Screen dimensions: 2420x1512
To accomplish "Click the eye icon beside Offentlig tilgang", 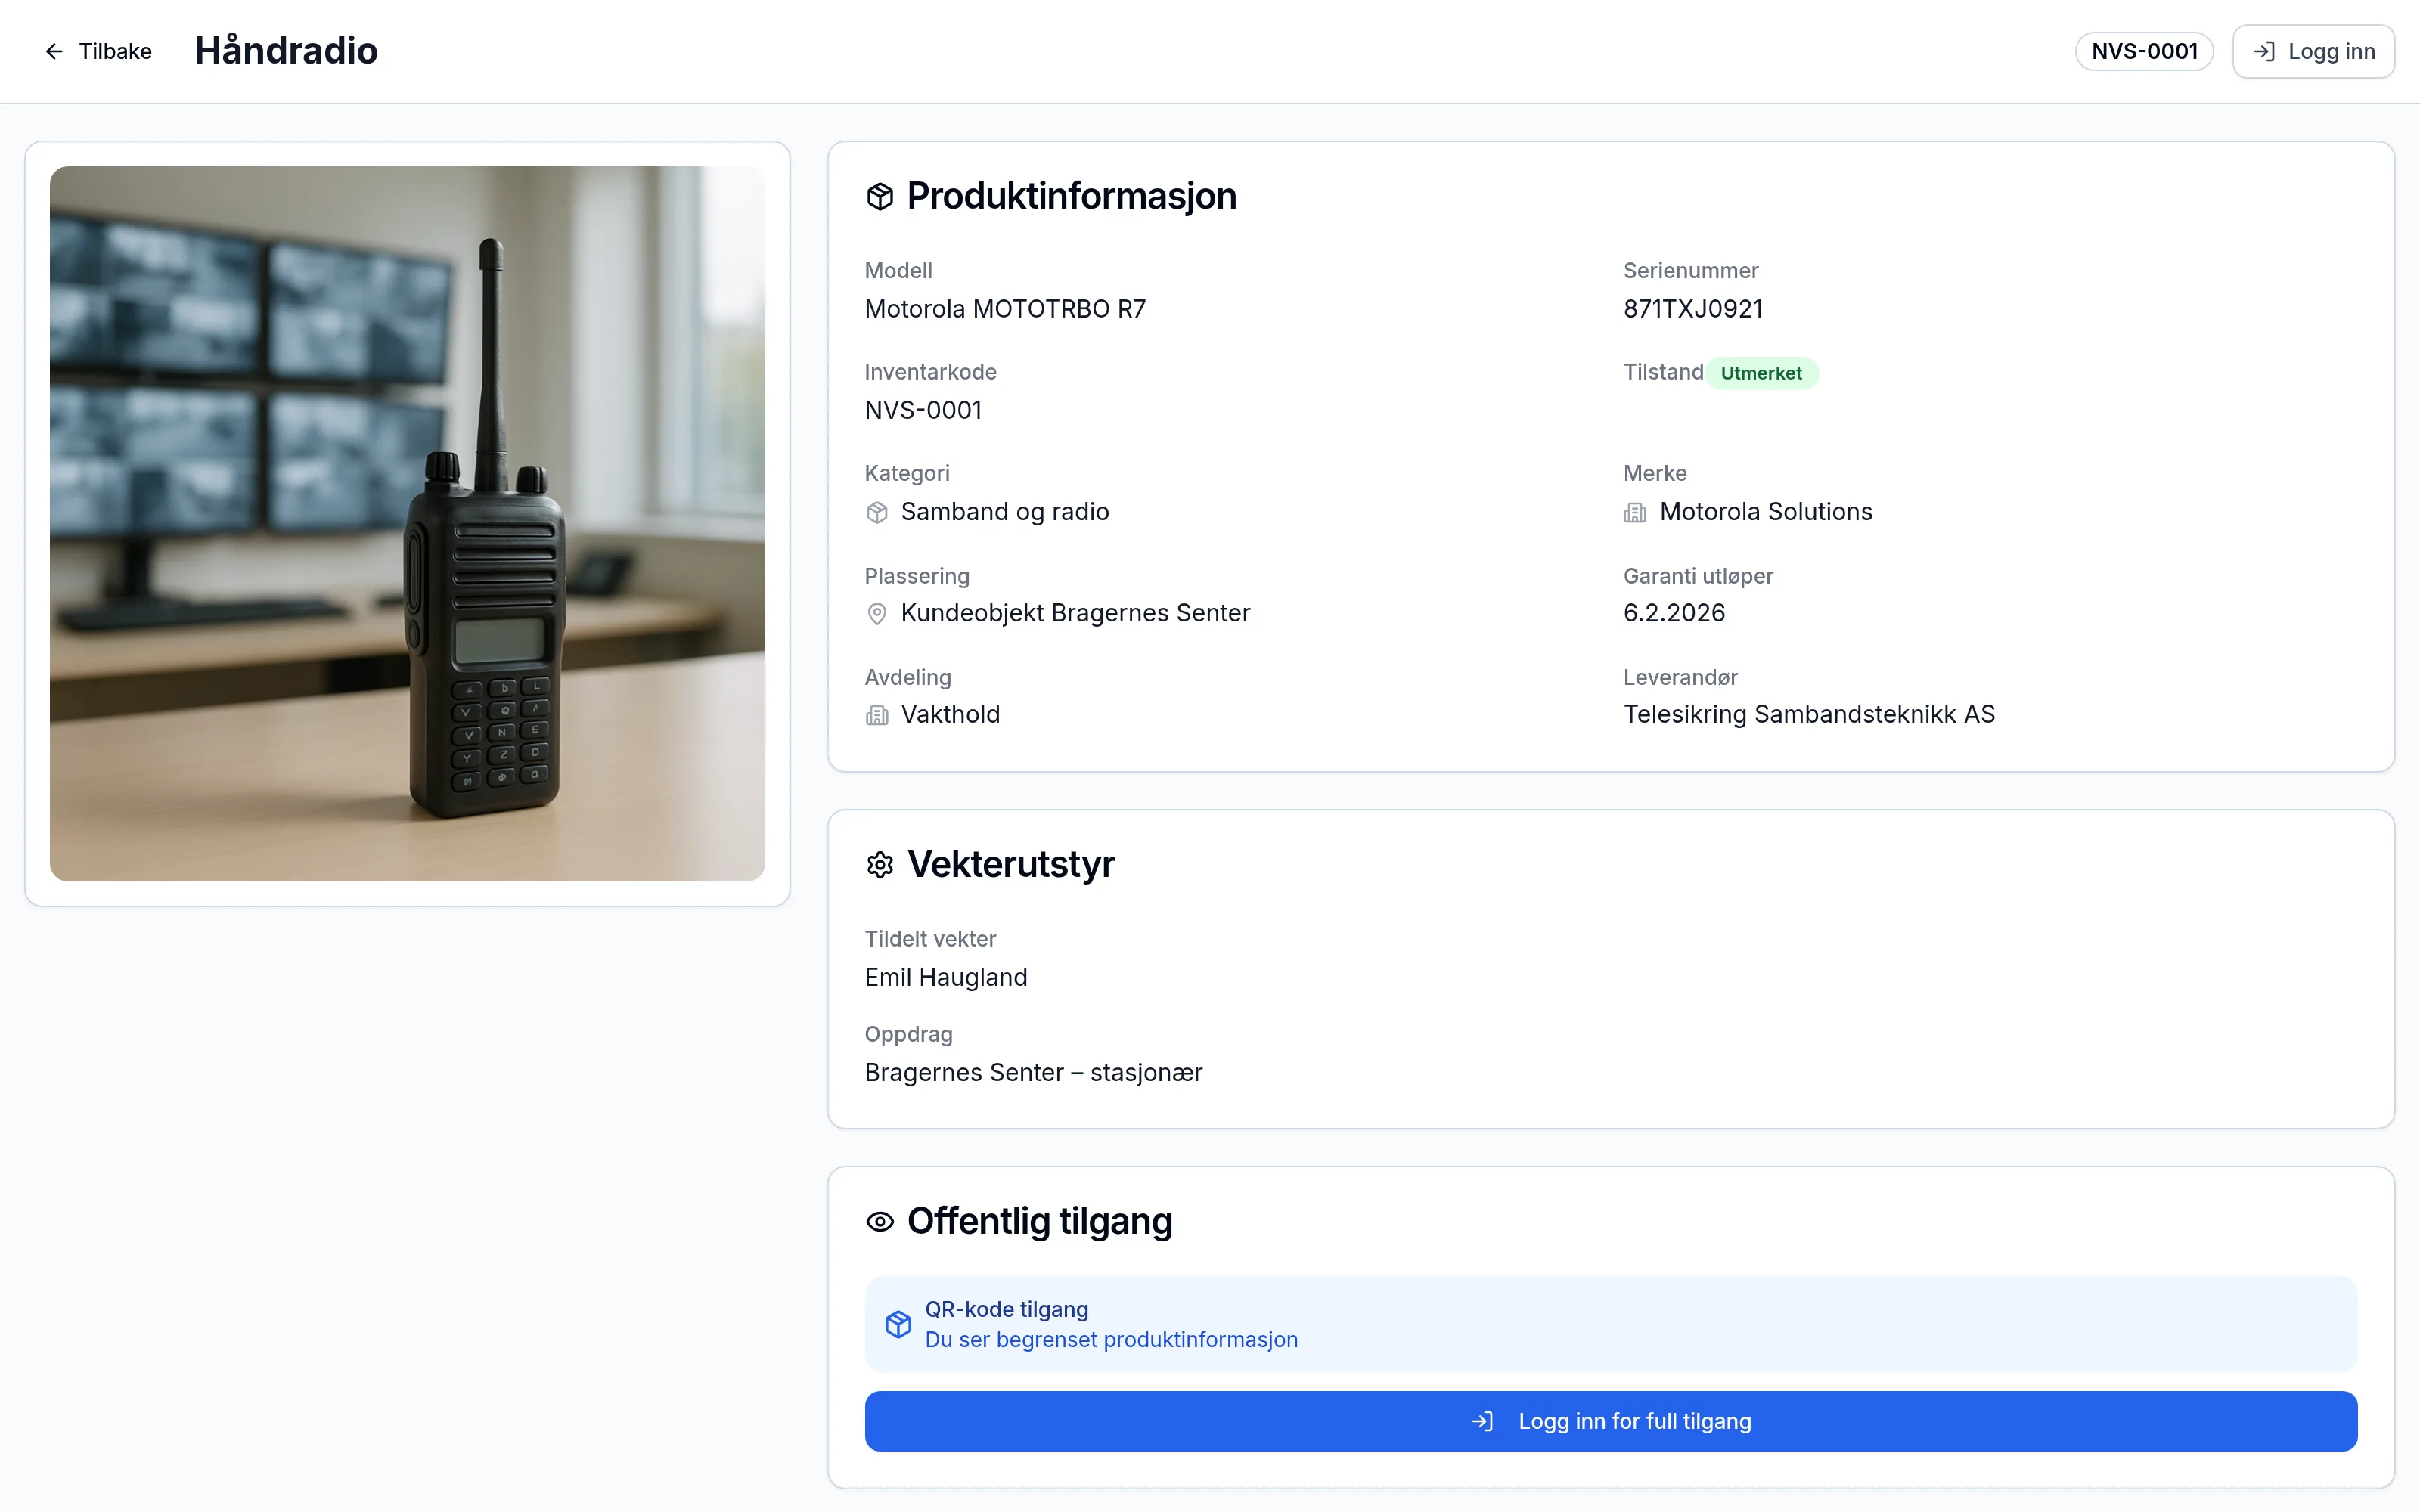I will point(880,1221).
